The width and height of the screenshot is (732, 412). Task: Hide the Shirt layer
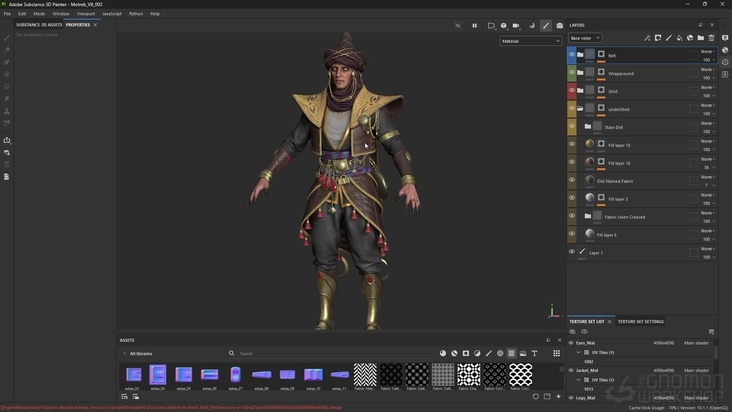point(571,91)
